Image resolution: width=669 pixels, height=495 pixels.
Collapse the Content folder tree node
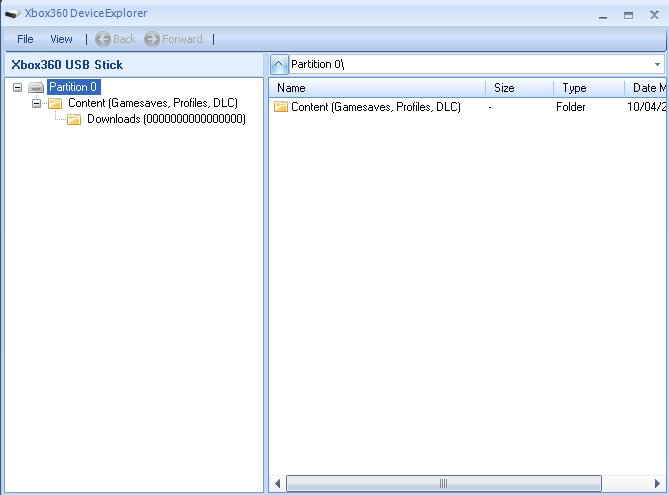(x=37, y=103)
